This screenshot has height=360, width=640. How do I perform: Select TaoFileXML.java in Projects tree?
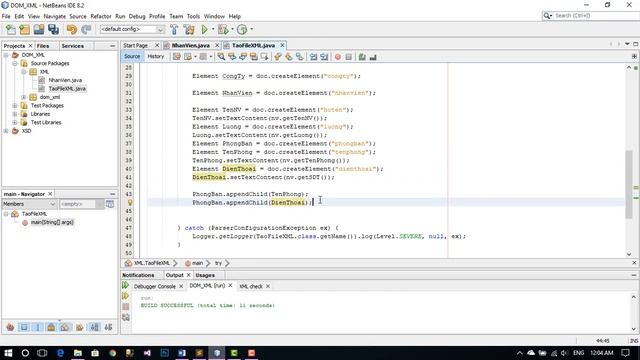click(x=67, y=89)
